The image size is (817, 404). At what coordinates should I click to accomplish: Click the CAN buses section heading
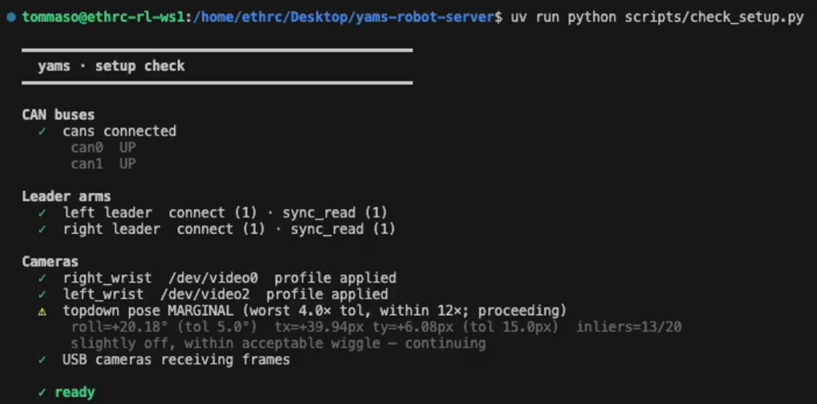pyautogui.click(x=58, y=115)
